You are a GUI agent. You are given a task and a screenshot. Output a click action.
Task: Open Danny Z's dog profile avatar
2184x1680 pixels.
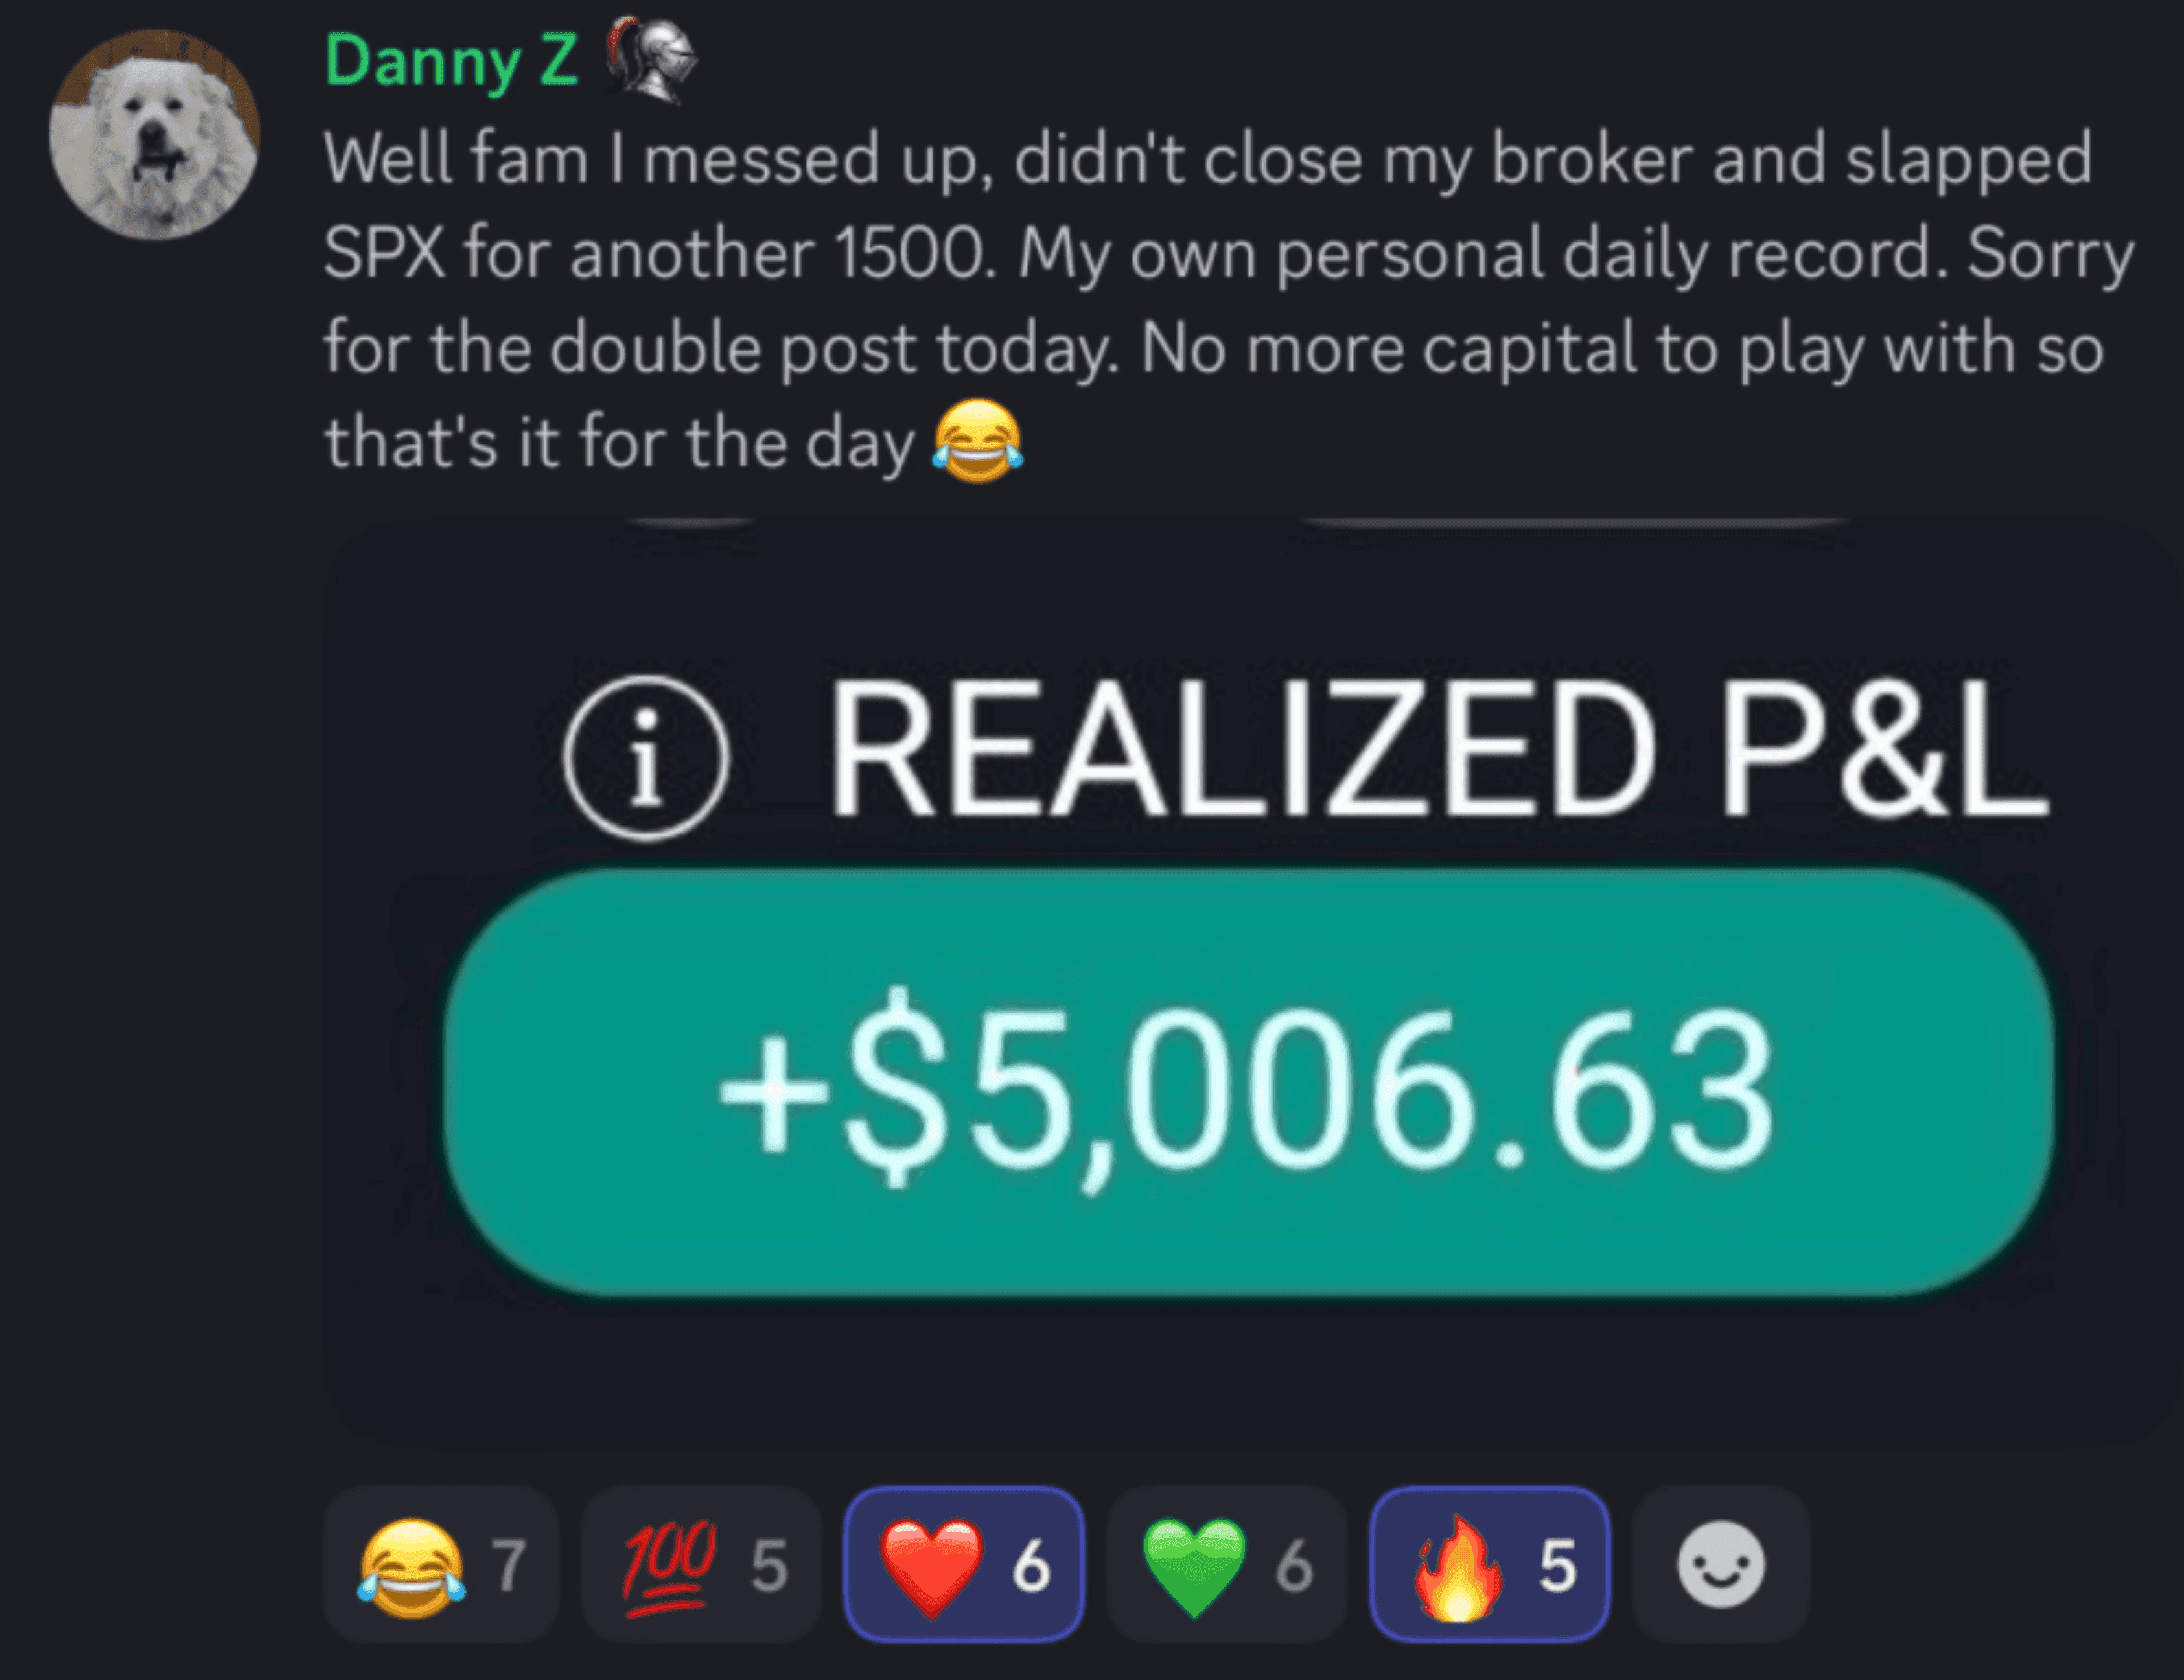155,134
